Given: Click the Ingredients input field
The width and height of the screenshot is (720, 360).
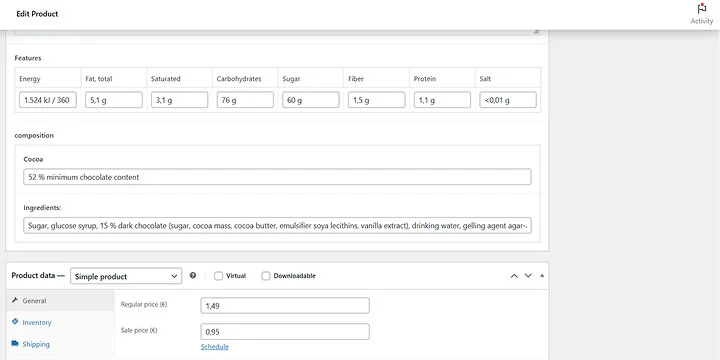Looking at the screenshot, I should 277,225.
